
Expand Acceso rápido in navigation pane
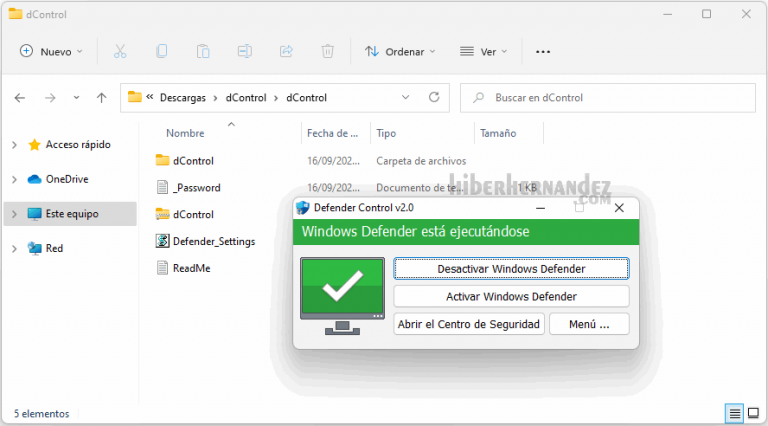pos(14,145)
